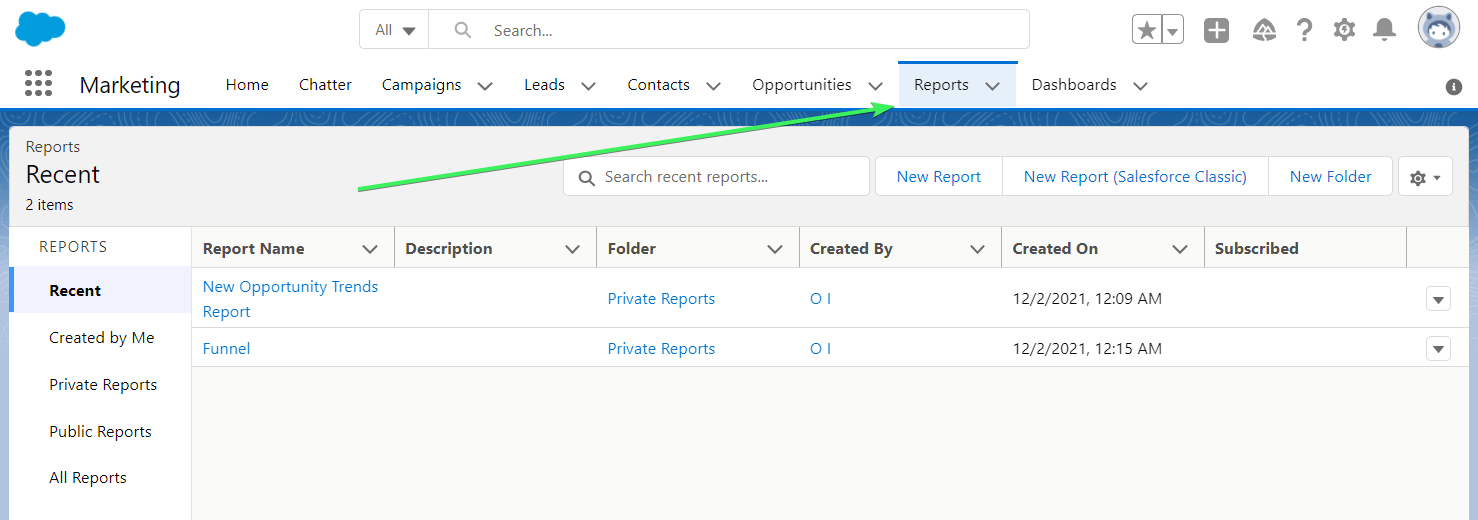Expand the Opportunities tab chevron
1478x520 pixels.
[x=876, y=86]
